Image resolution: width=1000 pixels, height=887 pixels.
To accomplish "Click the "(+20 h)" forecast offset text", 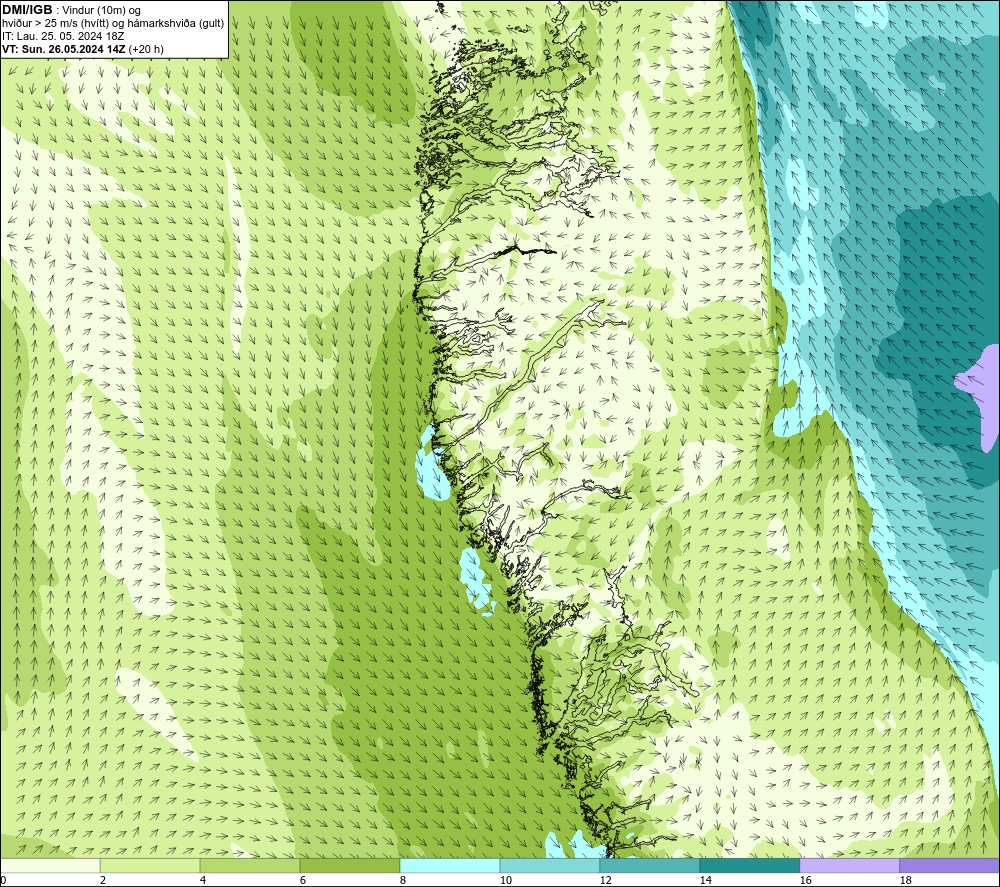I will tap(146, 49).
